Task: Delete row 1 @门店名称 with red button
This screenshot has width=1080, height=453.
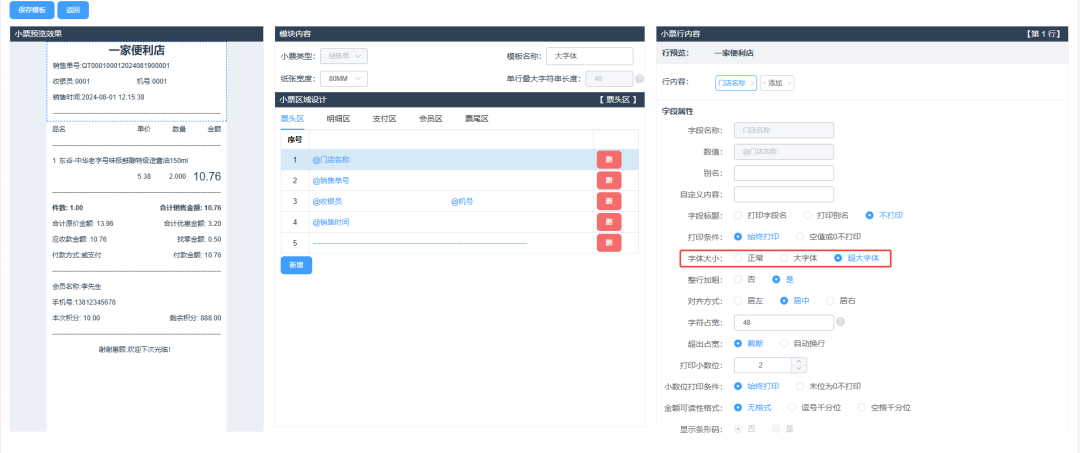Action: [x=608, y=159]
